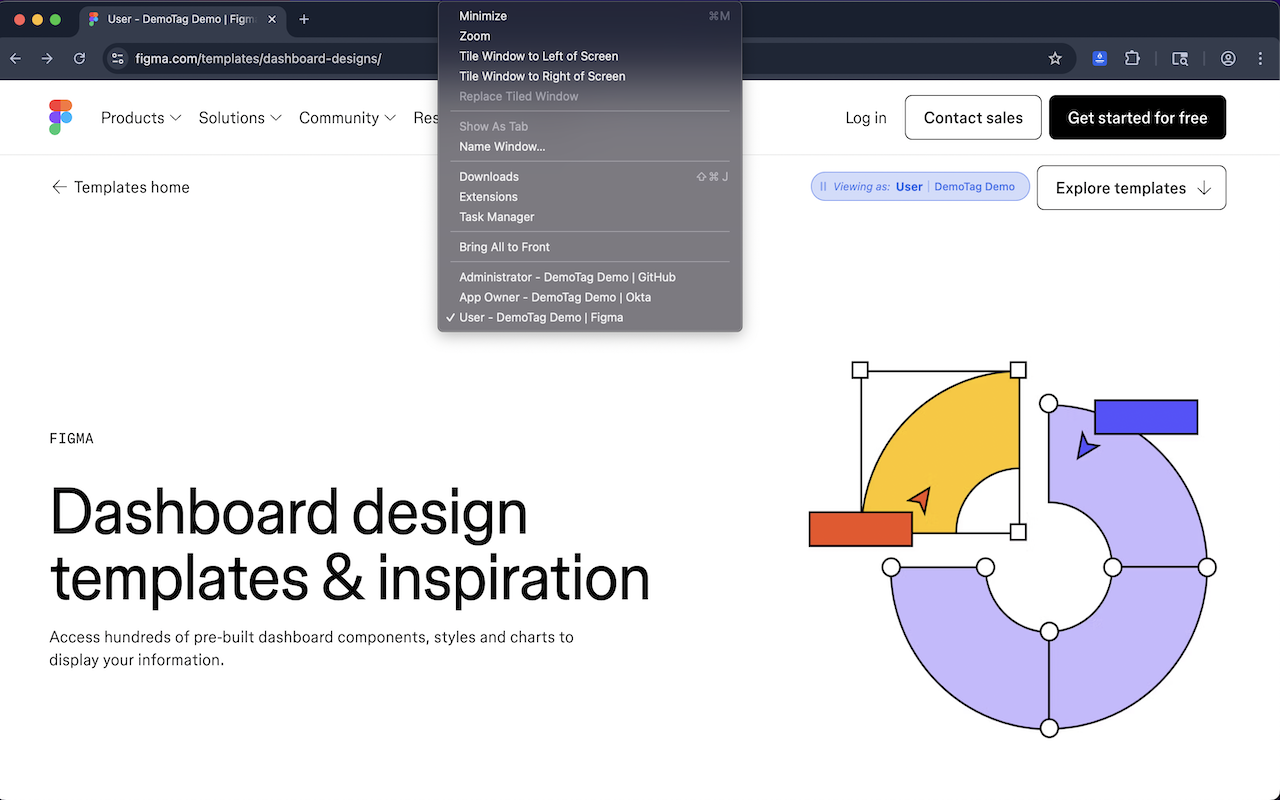Viewport: 1280px width, 800px height.
Task: Open Task Manager from the menu
Action: 590,217
